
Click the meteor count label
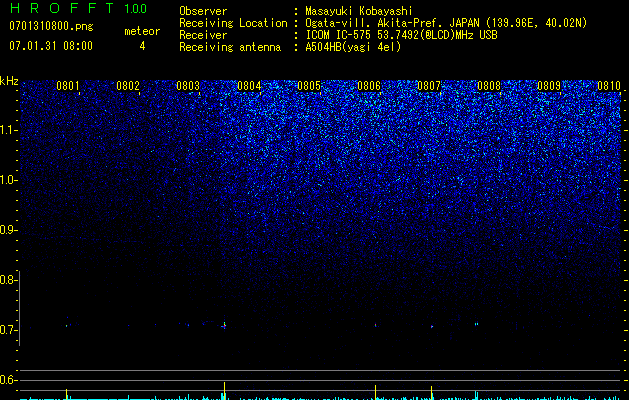(142, 31)
